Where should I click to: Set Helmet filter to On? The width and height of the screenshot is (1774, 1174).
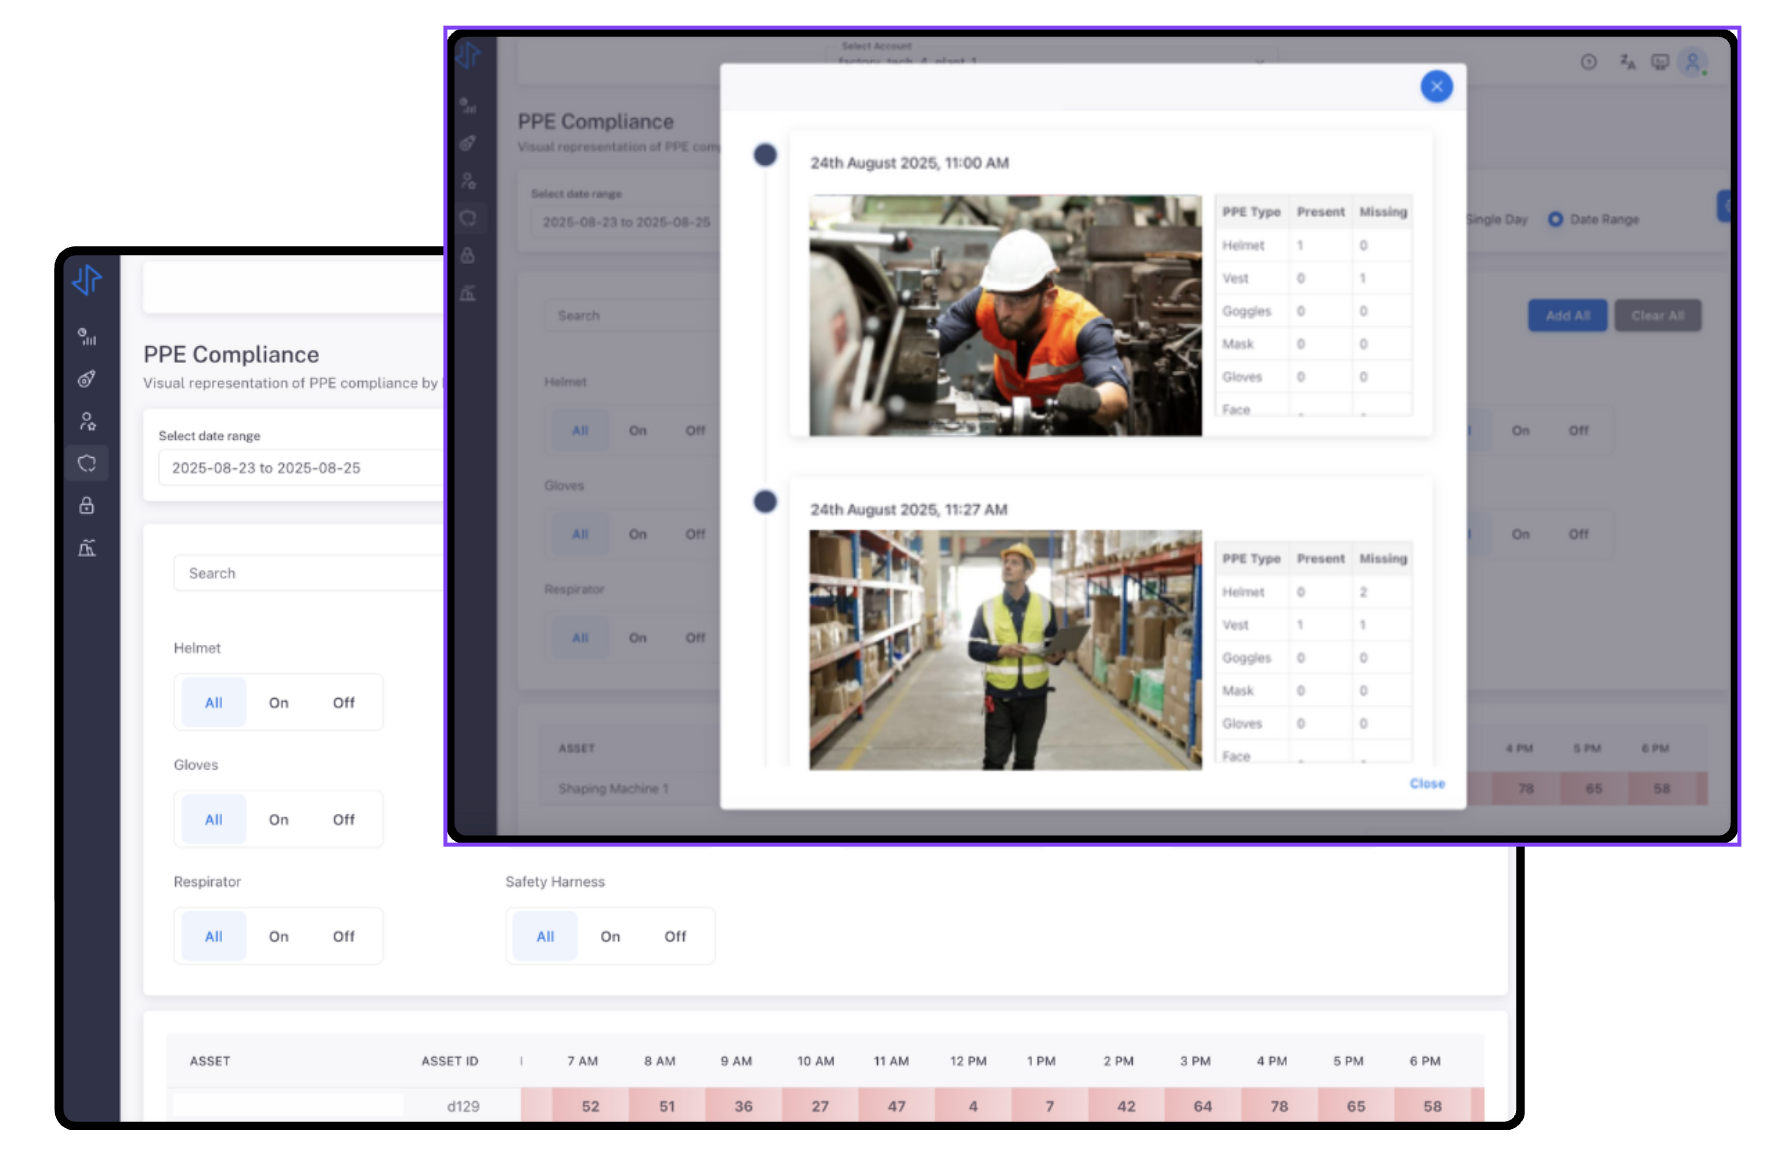point(278,703)
